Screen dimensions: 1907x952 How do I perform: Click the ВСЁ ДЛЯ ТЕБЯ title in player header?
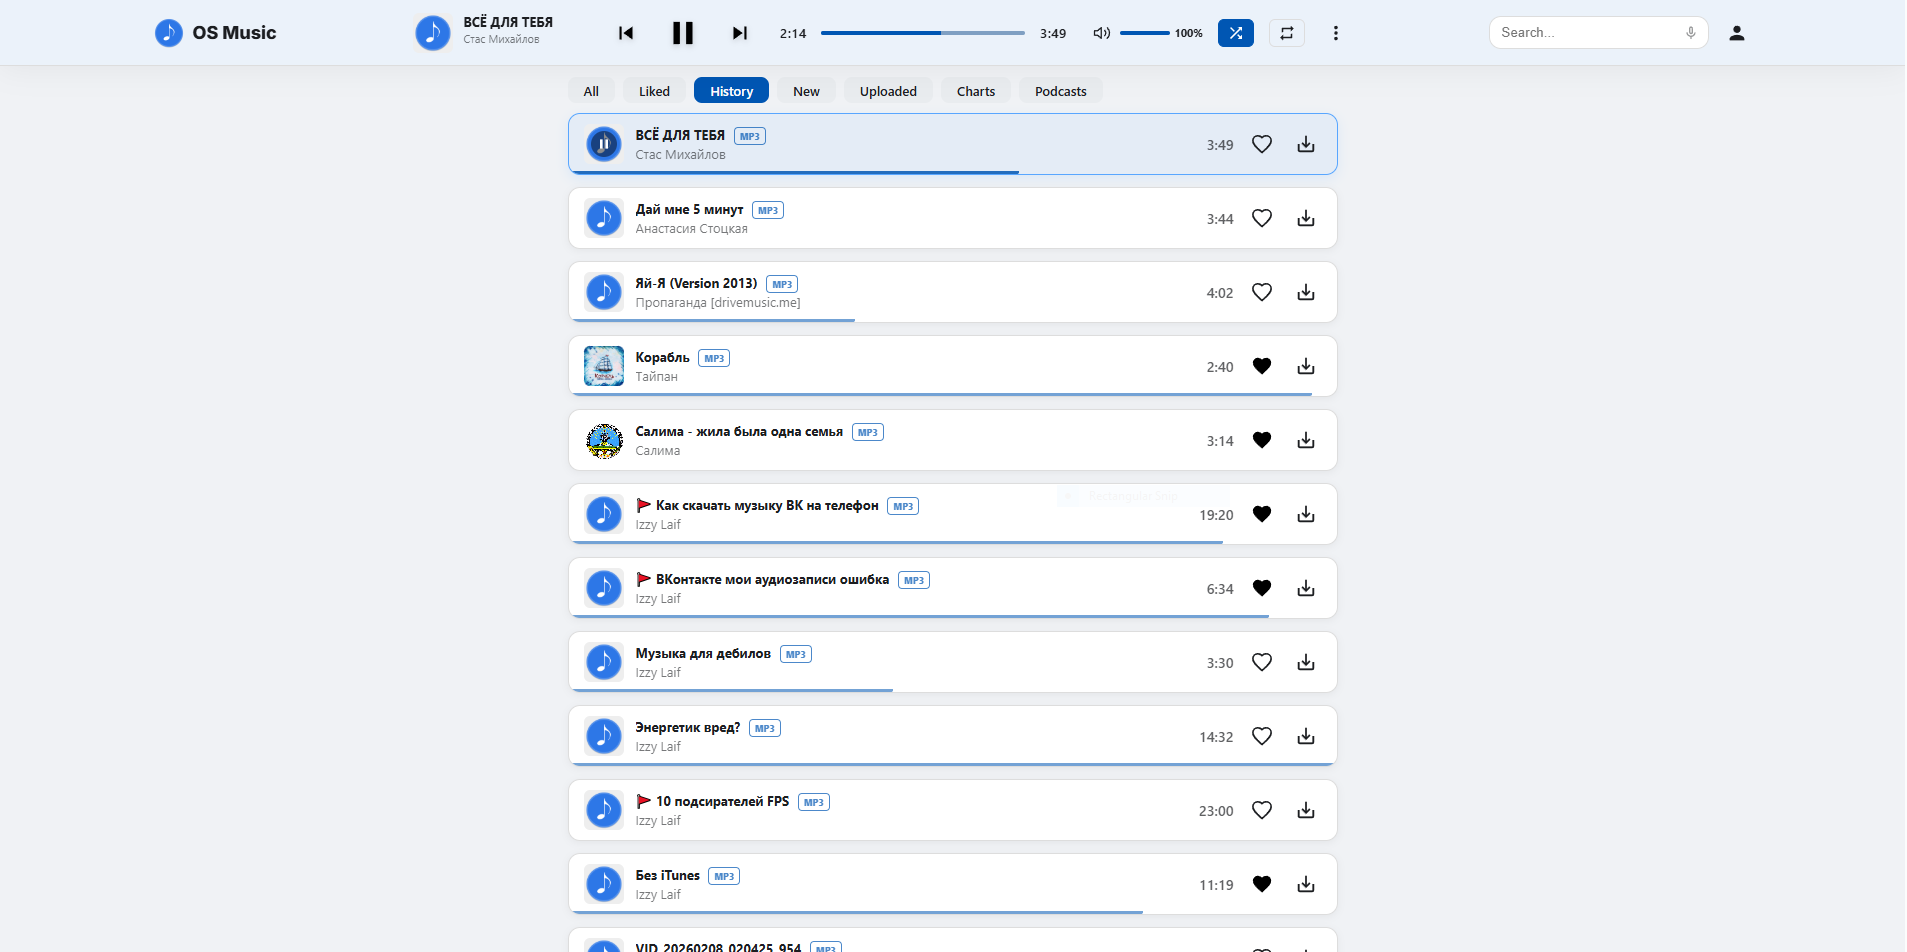pyautogui.click(x=508, y=22)
